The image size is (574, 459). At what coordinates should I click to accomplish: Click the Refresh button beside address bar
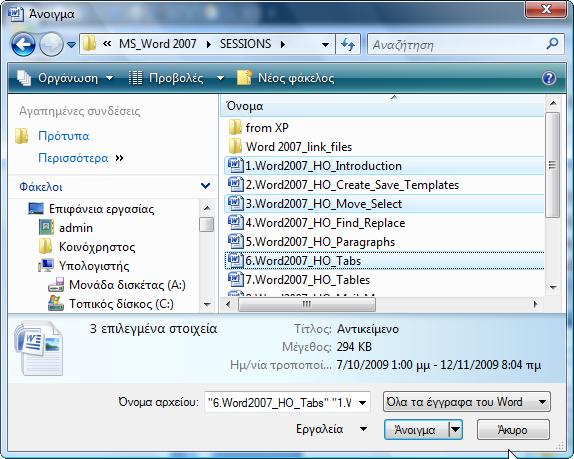click(348, 45)
